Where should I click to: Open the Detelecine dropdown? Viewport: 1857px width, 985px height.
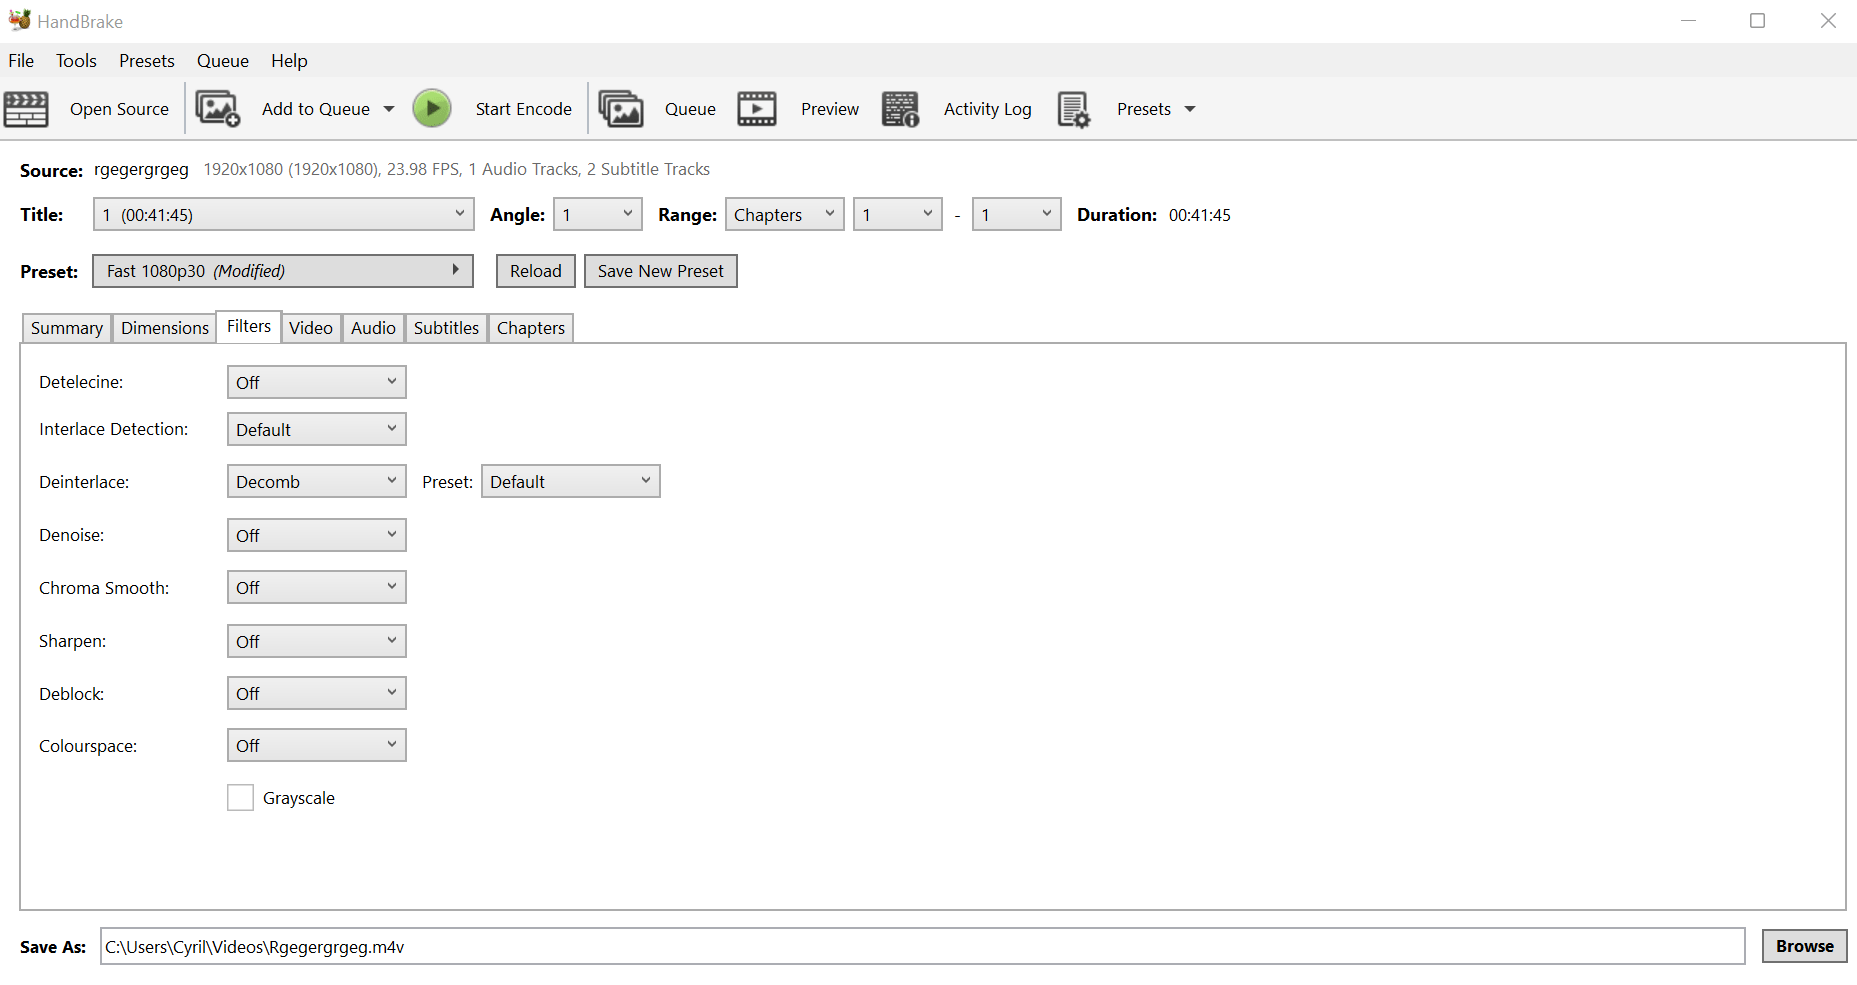tap(317, 382)
